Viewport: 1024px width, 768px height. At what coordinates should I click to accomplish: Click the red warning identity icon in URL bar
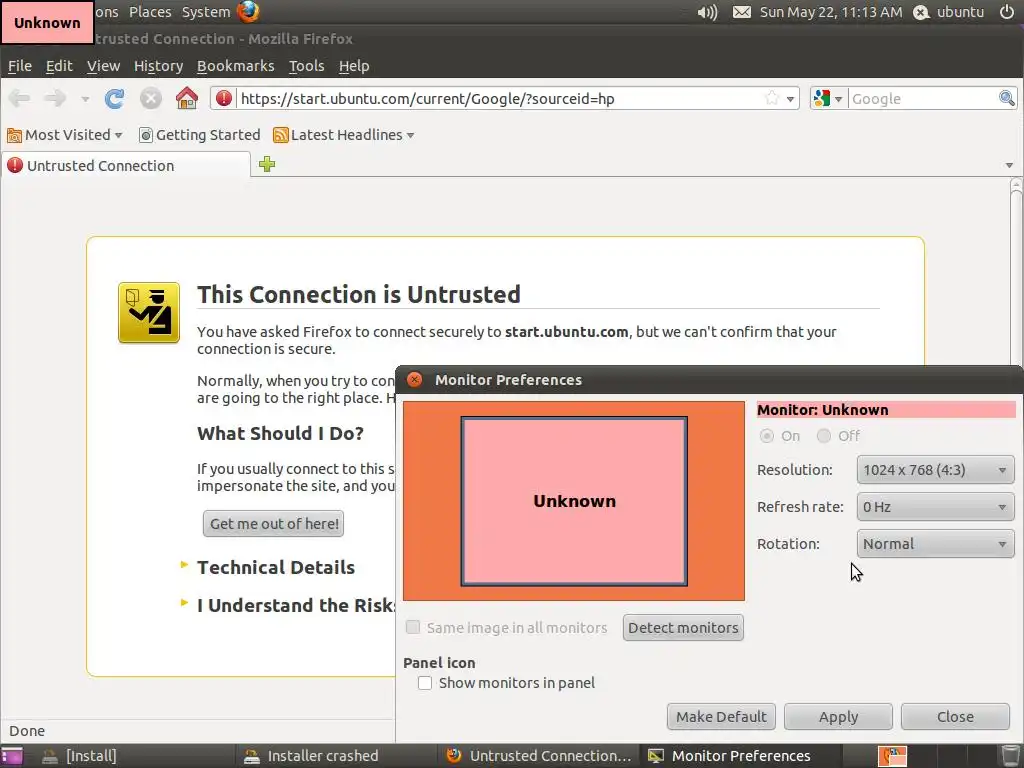(224, 99)
